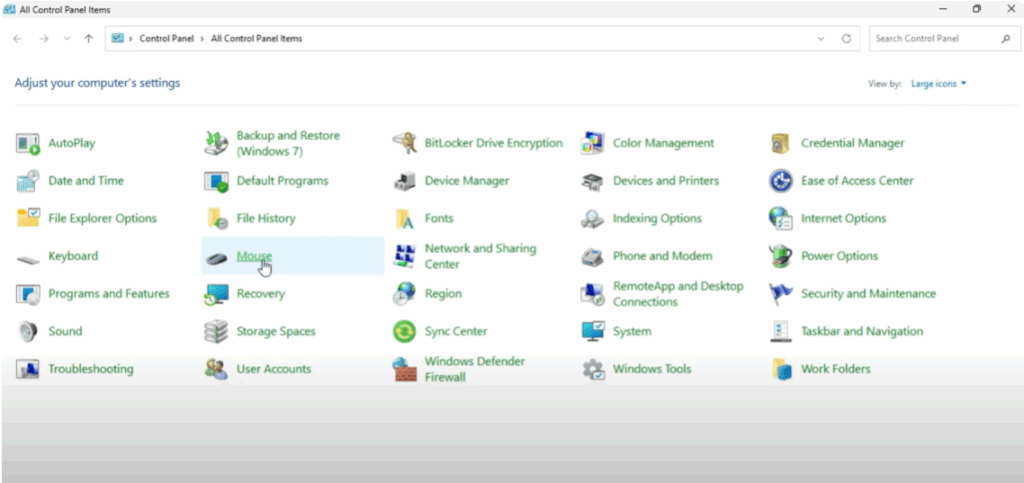Viewport: 1024px width, 483px height.
Task: Click the Keyboard icon
Action: pos(27,259)
